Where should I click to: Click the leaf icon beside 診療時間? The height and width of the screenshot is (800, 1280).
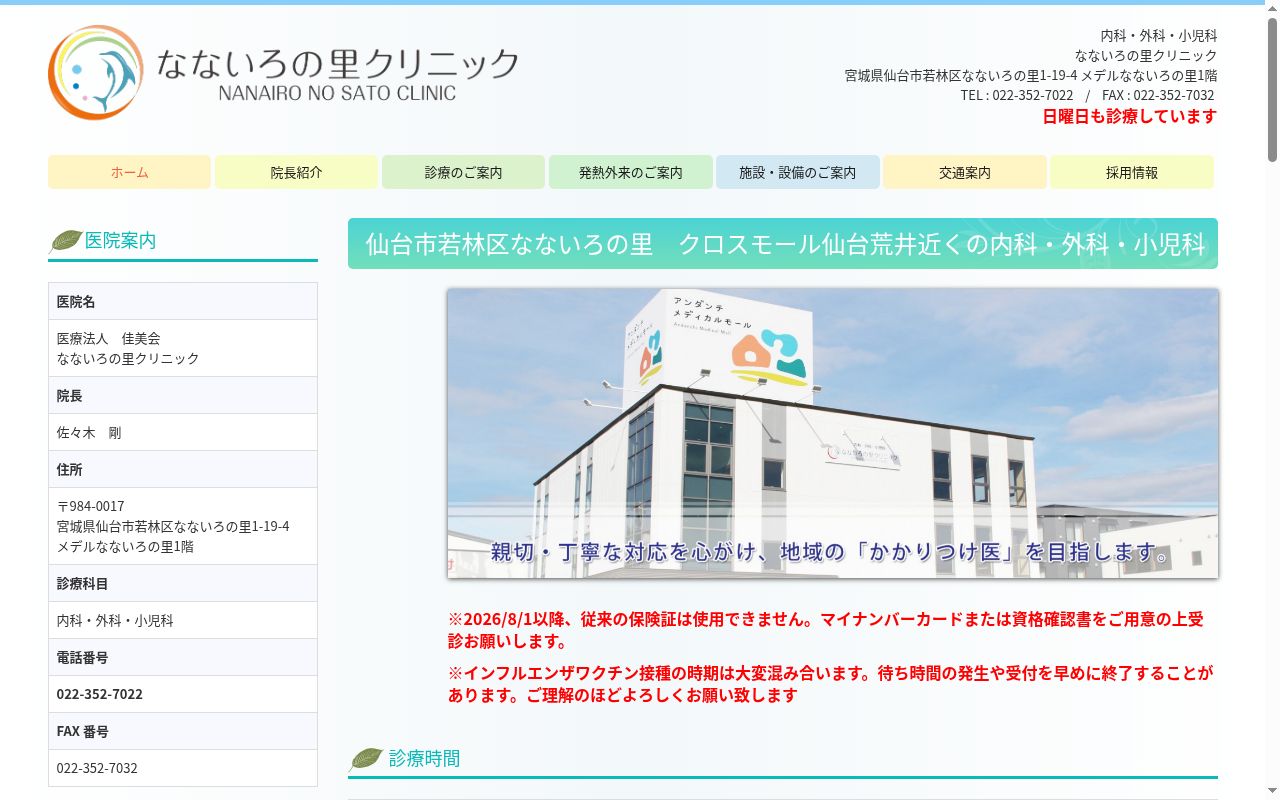(366, 758)
